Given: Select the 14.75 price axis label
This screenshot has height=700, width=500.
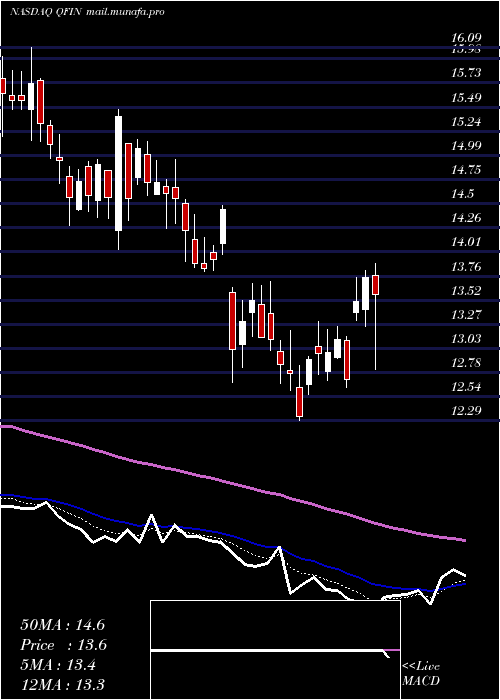Looking at the screenshot, I should 467,170.
